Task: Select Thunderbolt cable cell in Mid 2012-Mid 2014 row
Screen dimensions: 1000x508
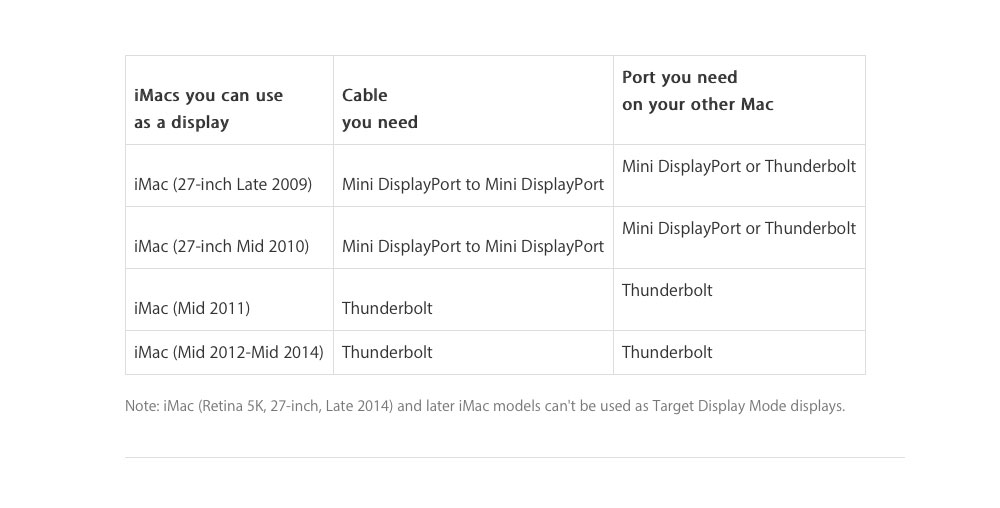Action: 473,352
